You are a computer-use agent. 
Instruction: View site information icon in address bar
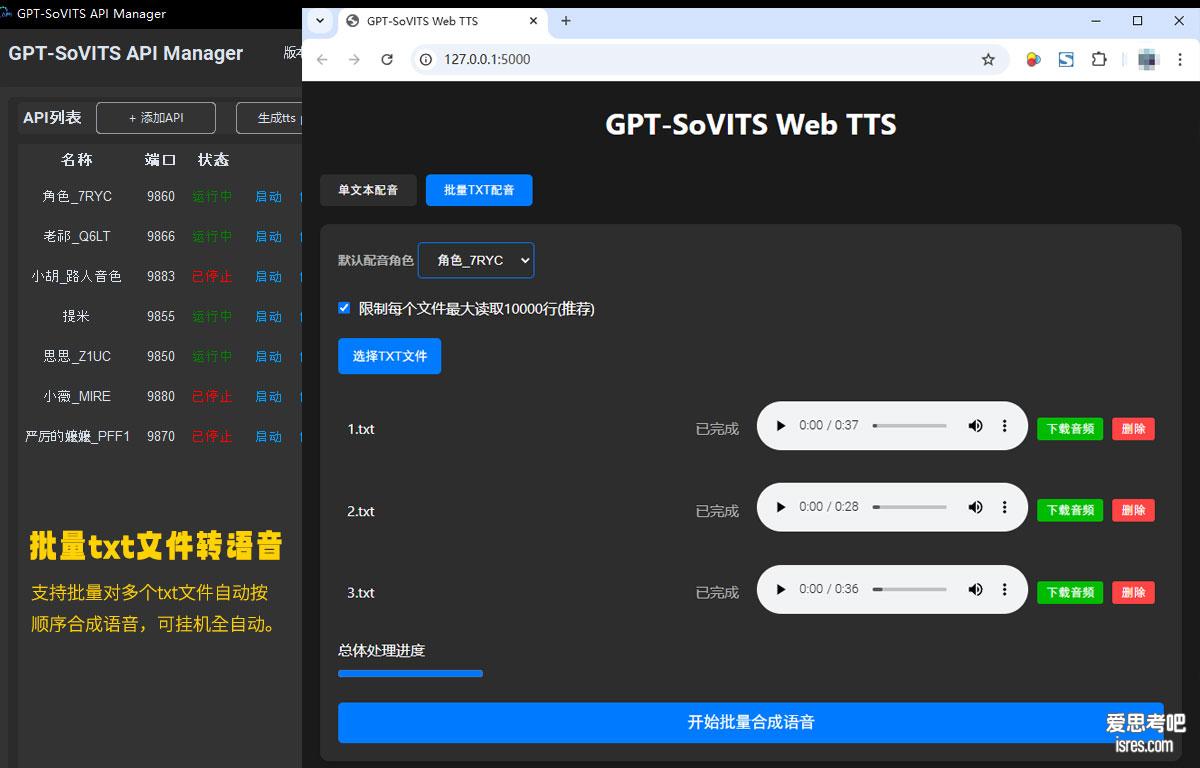(x=425, y=59)
